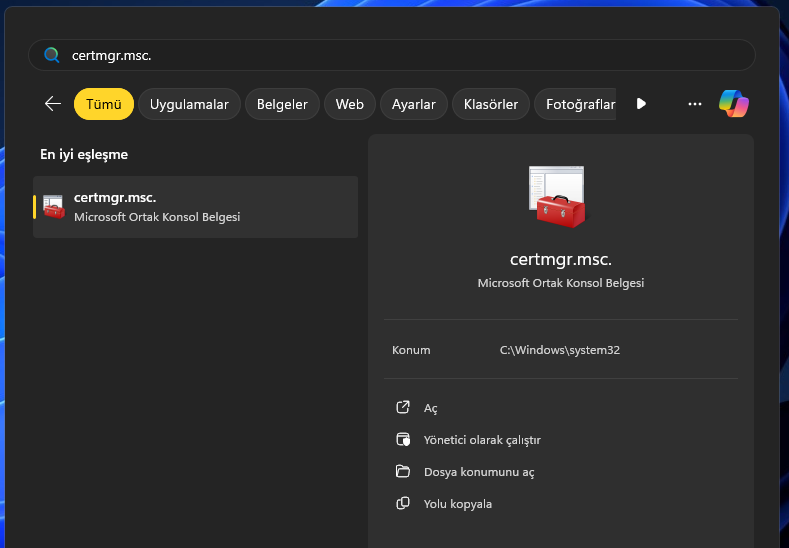Go back with the left arrow

click(x=53, y=104)
